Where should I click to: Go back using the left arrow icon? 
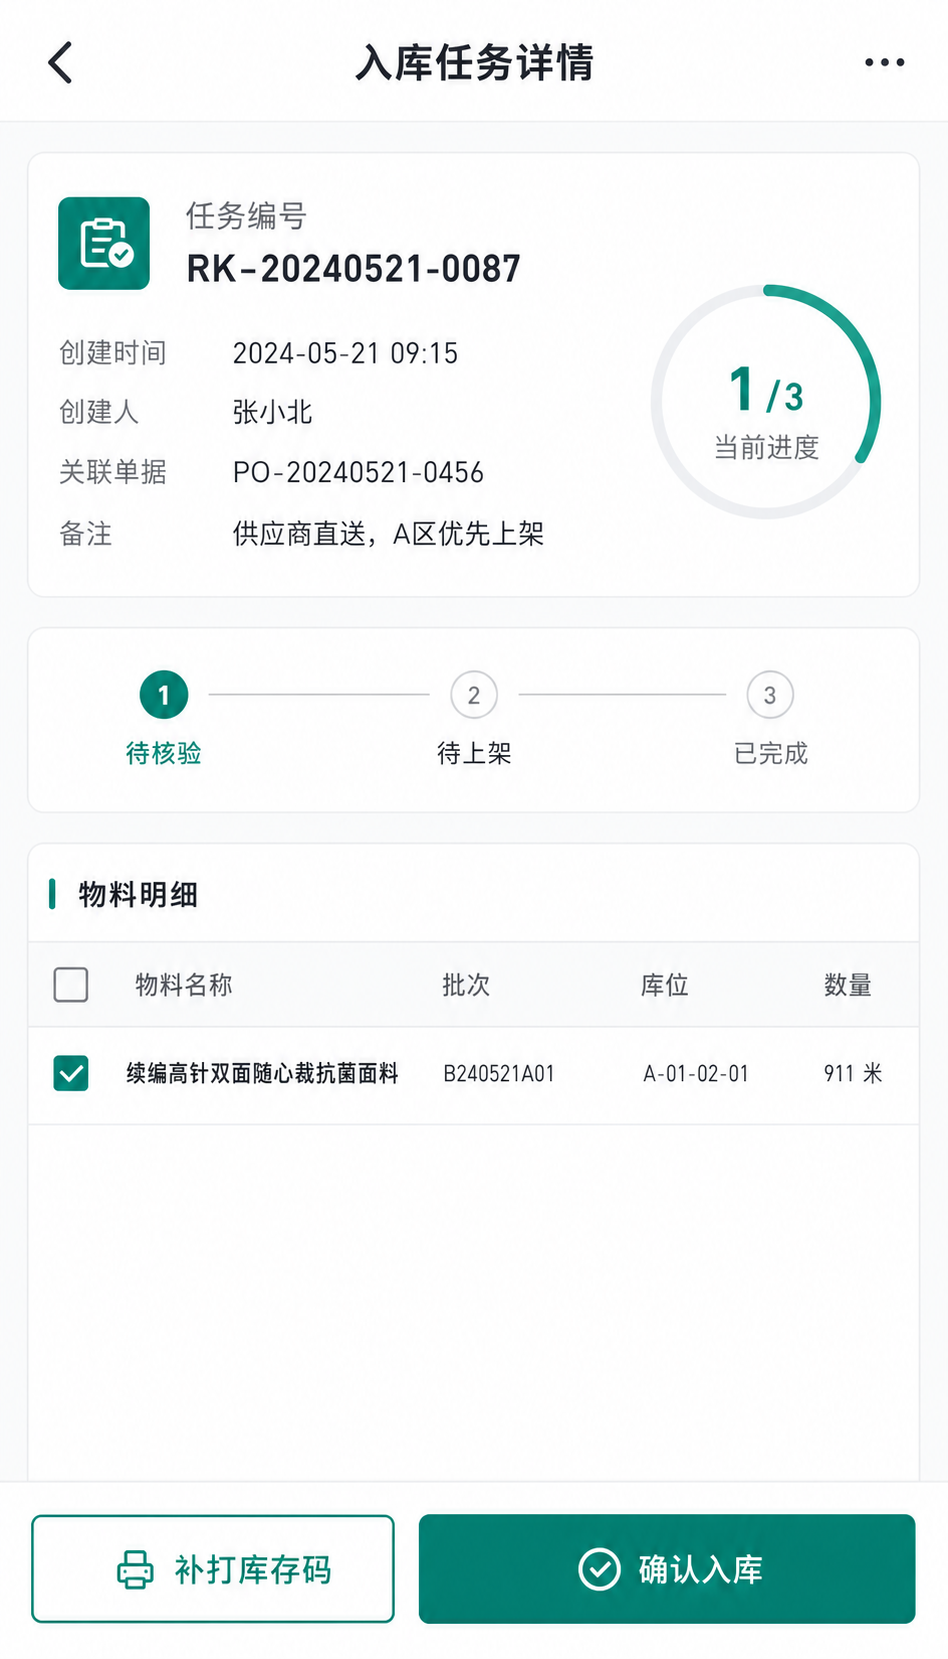60,62
